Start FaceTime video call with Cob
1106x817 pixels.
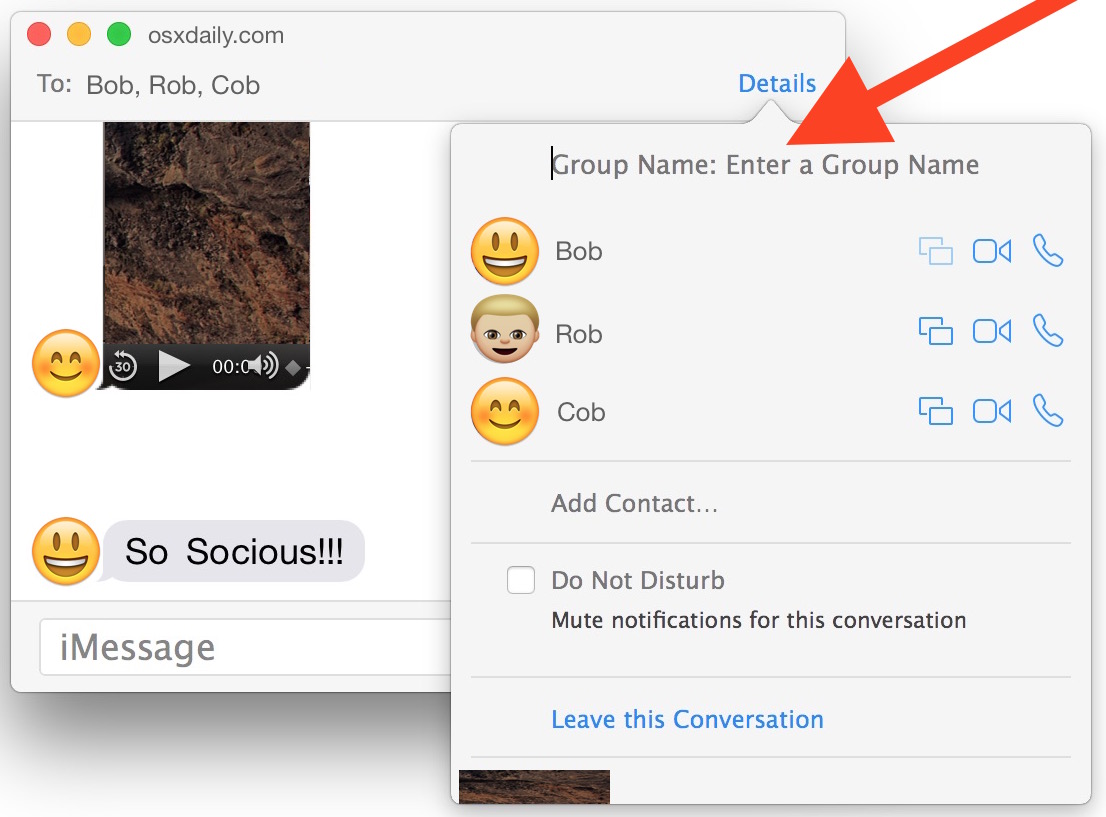(992, 411)
